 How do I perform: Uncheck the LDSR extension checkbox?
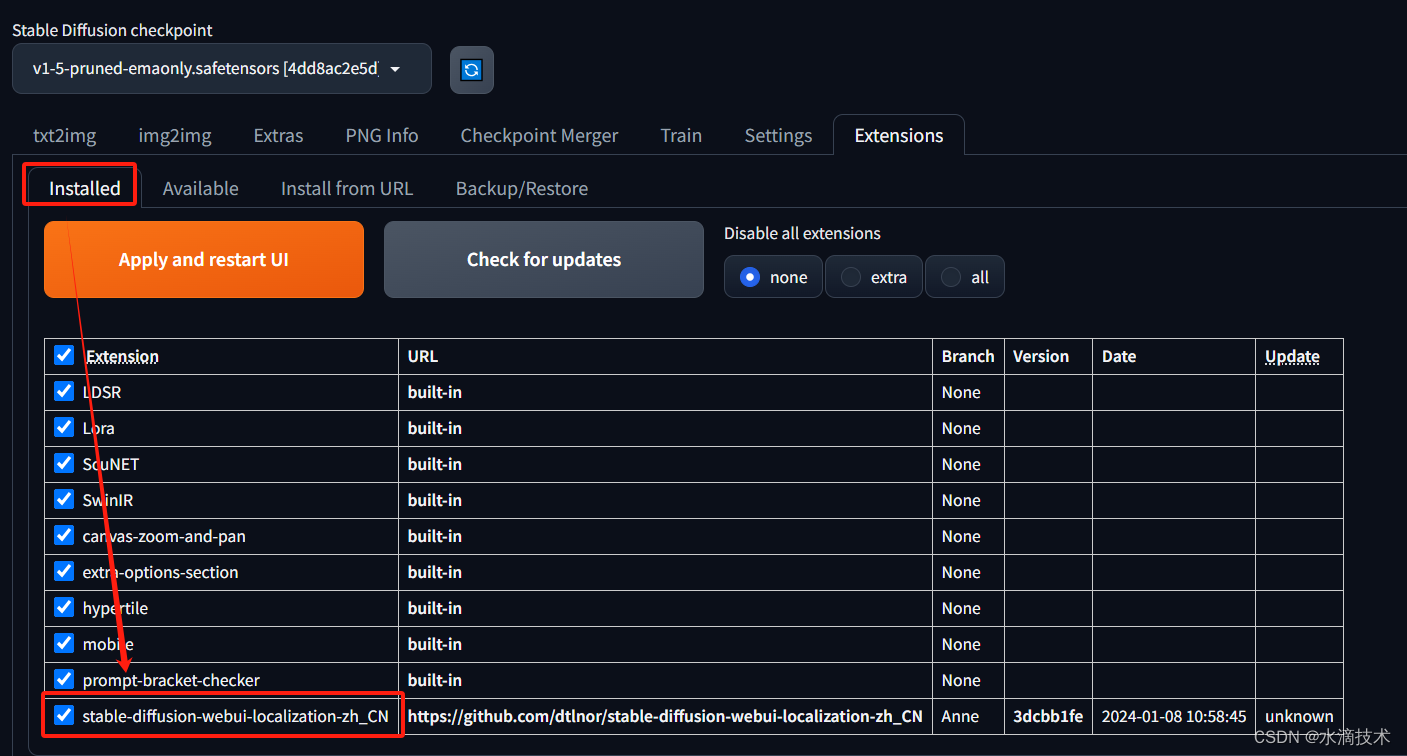tap(64, 391)
